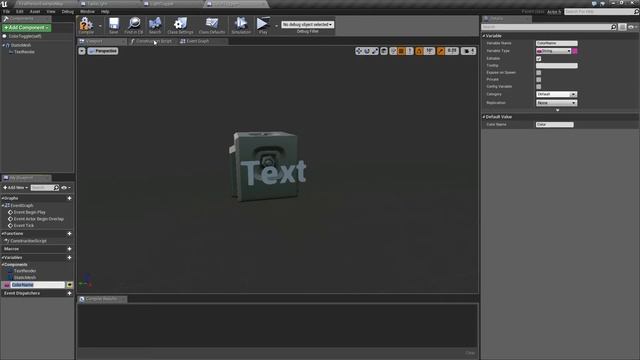Toggle the grid snap orange button
The image size is (640, 360).
coord(402,51)
